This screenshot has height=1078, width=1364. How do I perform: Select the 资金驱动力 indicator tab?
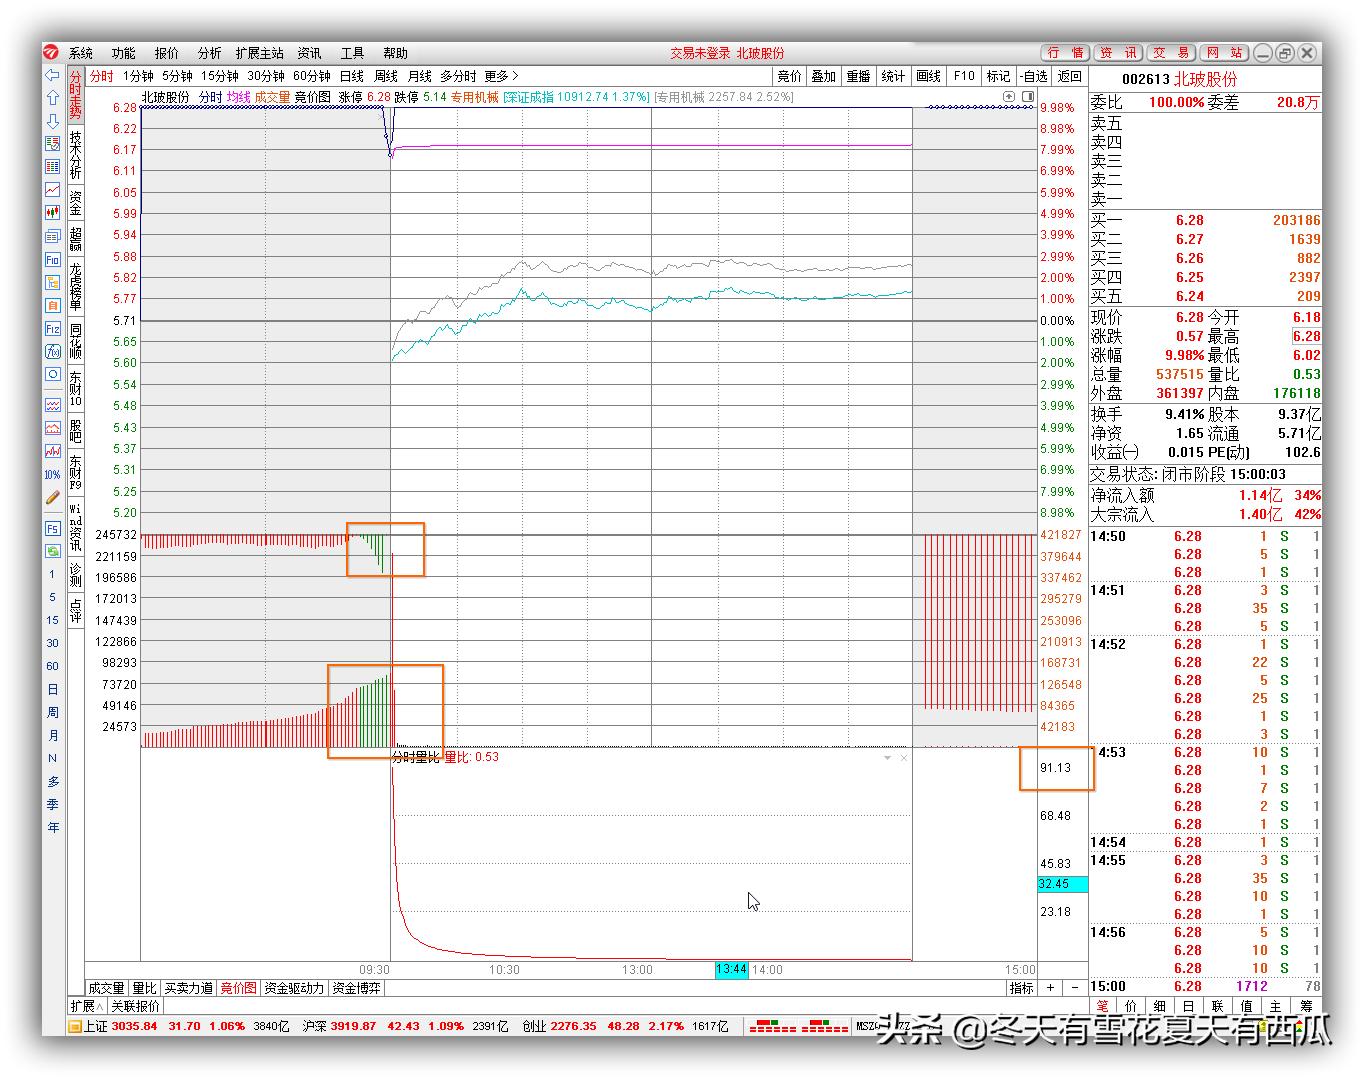pyautogui.click(x=294, y=988)
